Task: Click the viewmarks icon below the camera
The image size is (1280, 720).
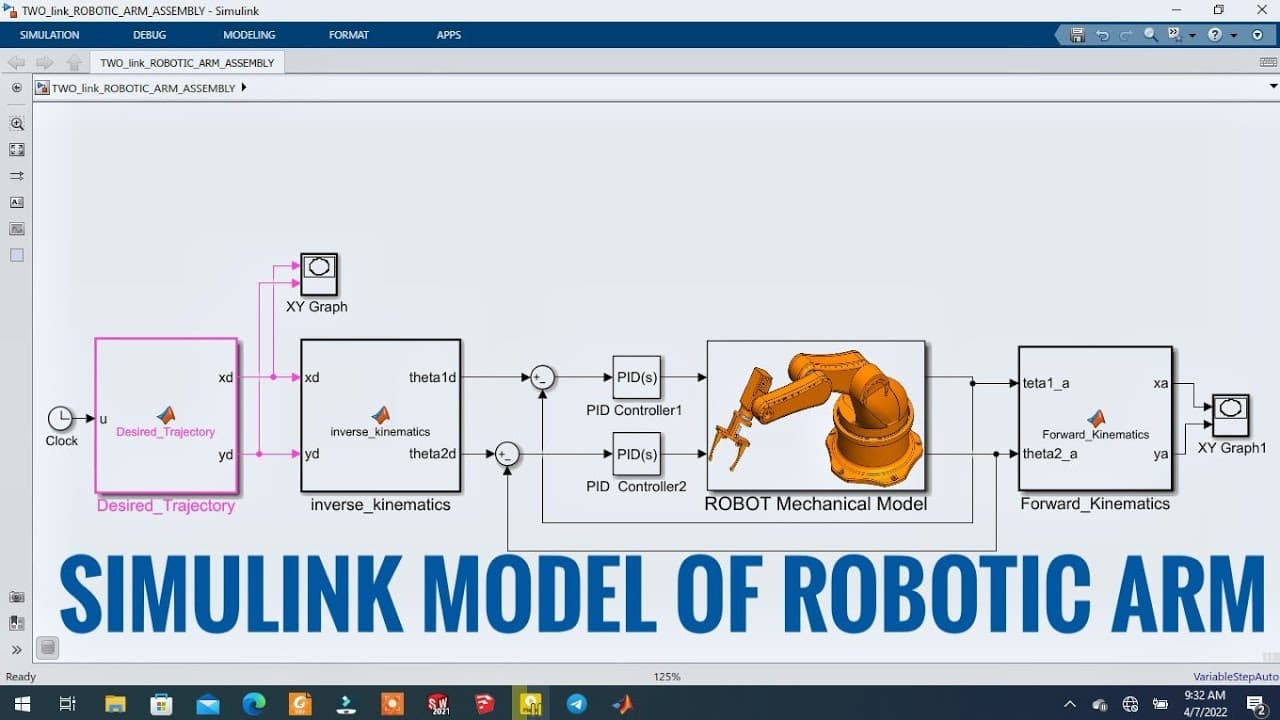Action: point(16,623)
